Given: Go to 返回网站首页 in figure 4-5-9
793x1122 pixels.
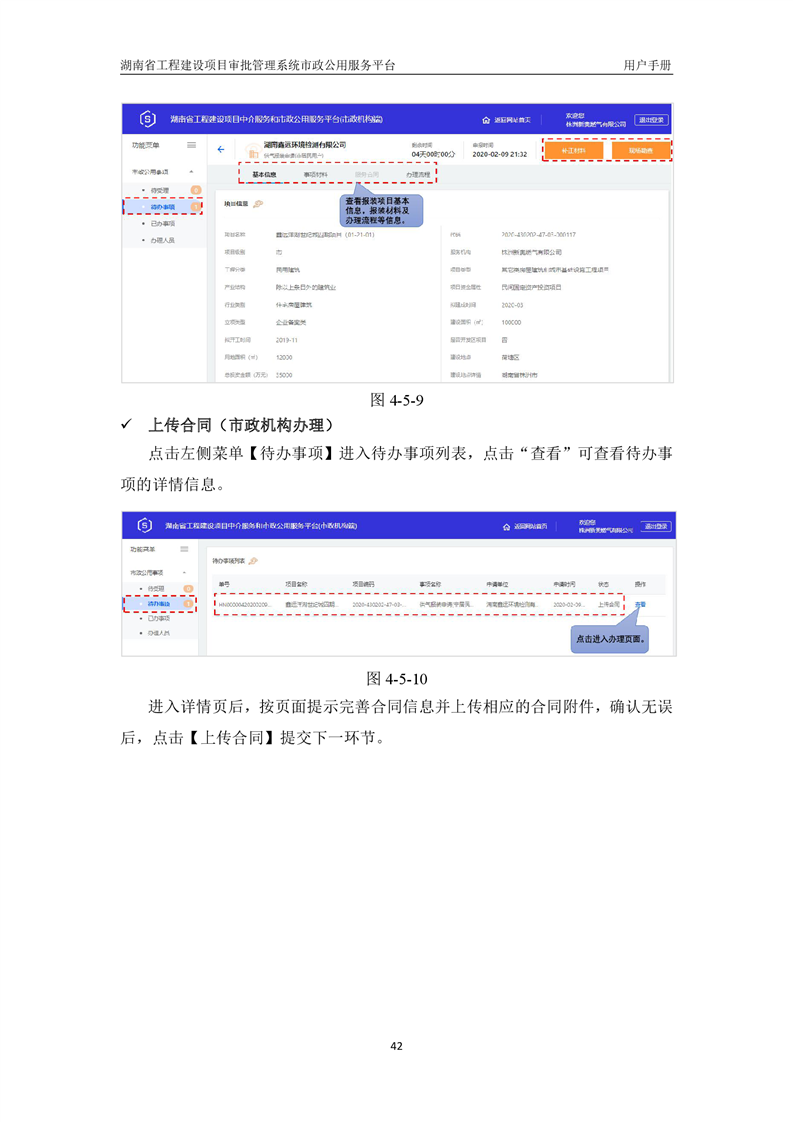Looking at the screenshot, I should click(507, 120).
